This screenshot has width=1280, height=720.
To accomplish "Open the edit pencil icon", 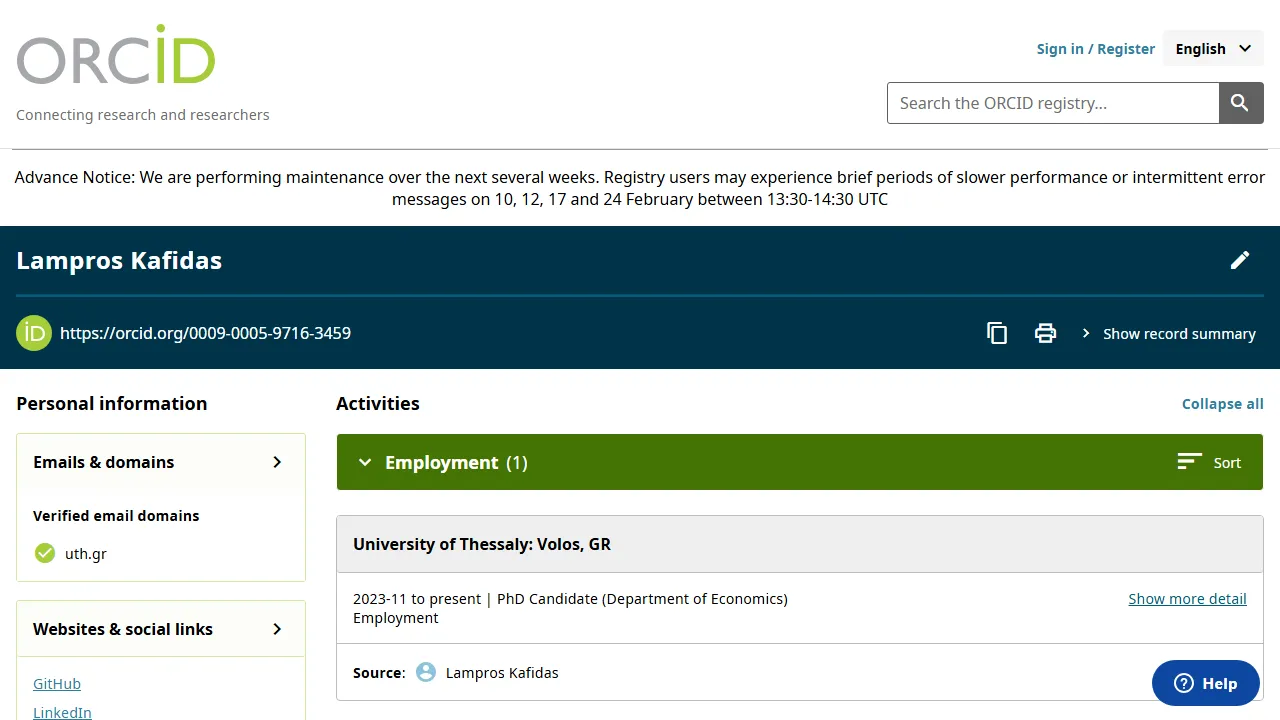I will pos(1240,260).
